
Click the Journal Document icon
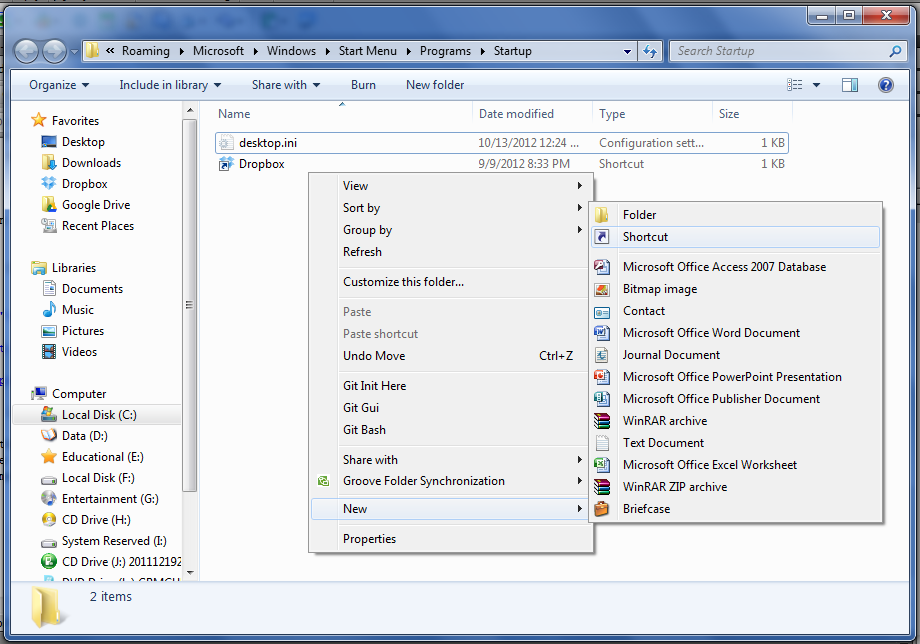click(601, 355)
